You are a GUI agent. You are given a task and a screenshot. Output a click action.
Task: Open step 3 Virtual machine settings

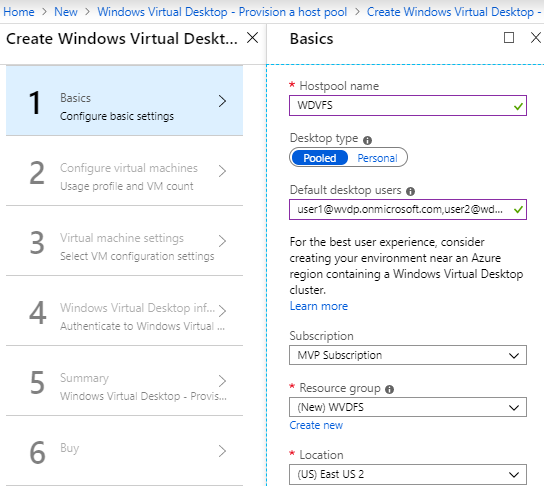coord(125,241)
